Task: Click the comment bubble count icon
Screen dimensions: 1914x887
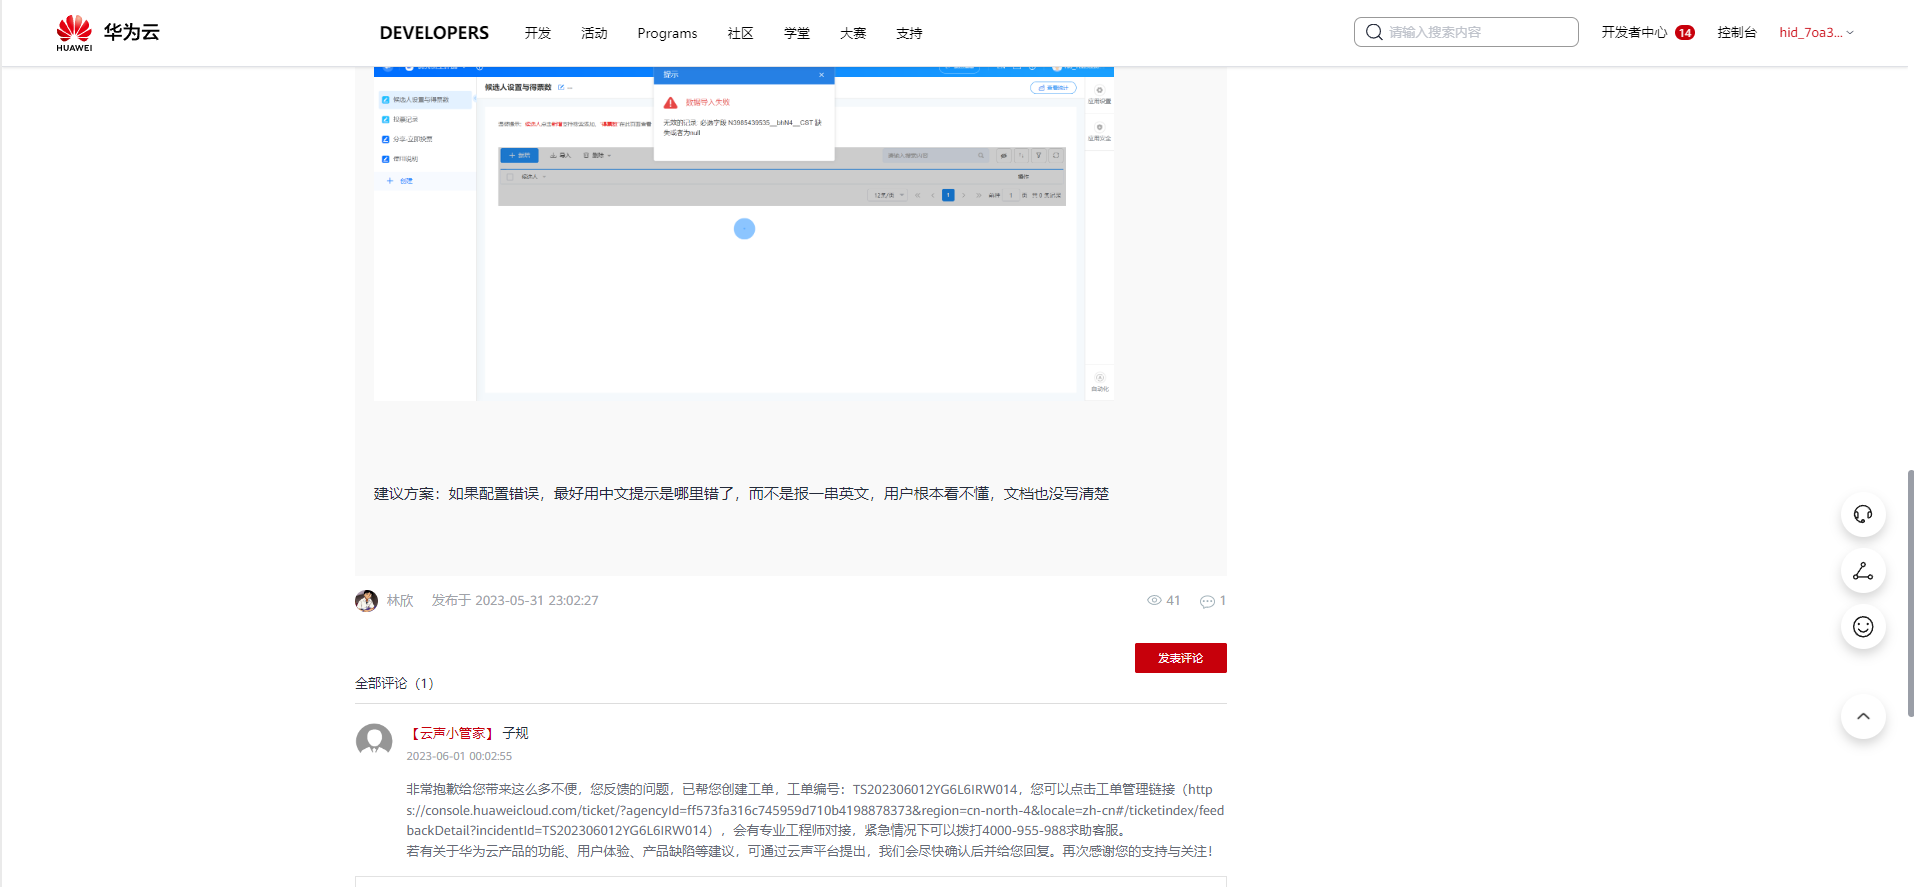Action: pyautogui.click(x=1207, y=601)
